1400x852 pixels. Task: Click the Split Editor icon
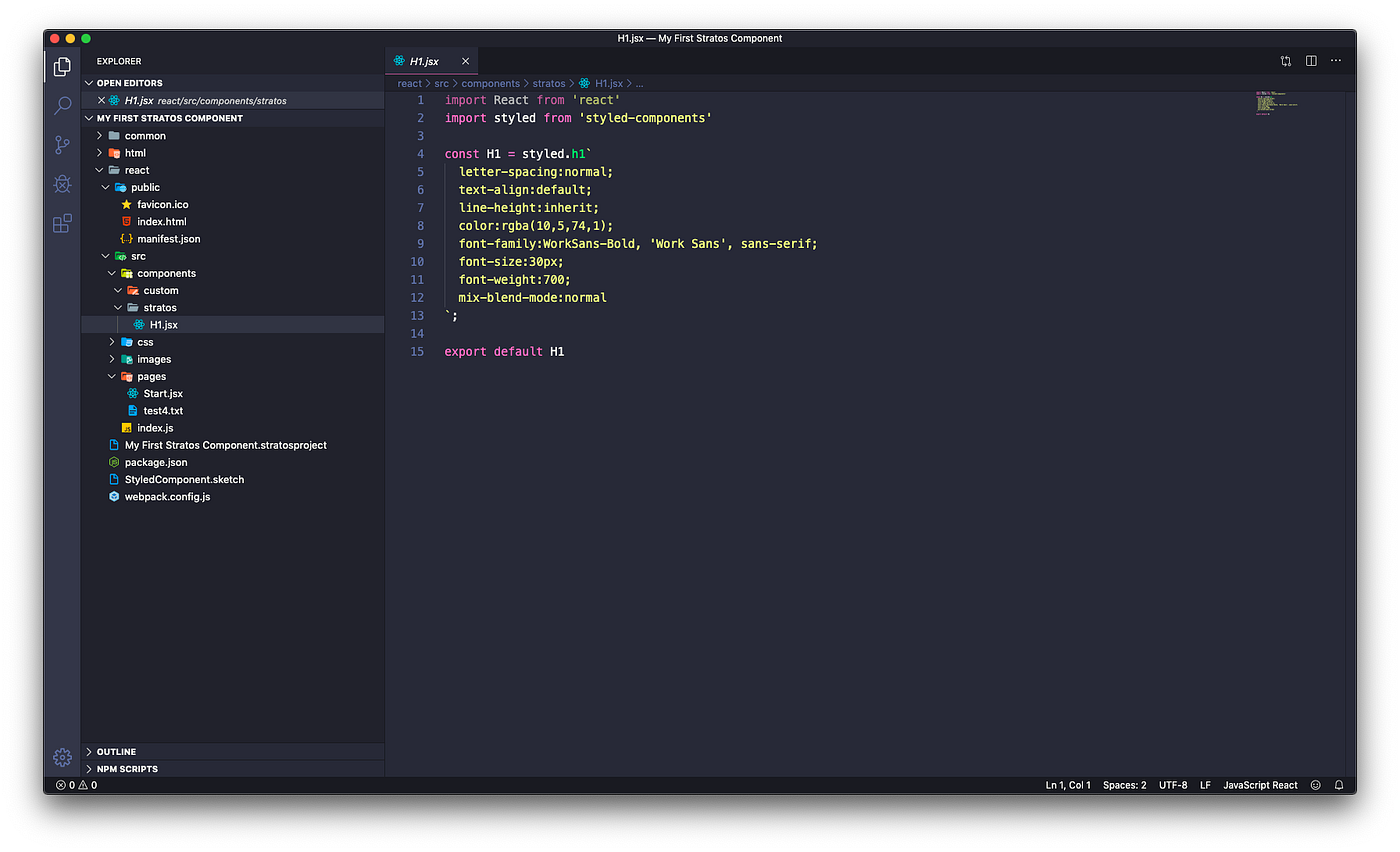click(1311, 60)
